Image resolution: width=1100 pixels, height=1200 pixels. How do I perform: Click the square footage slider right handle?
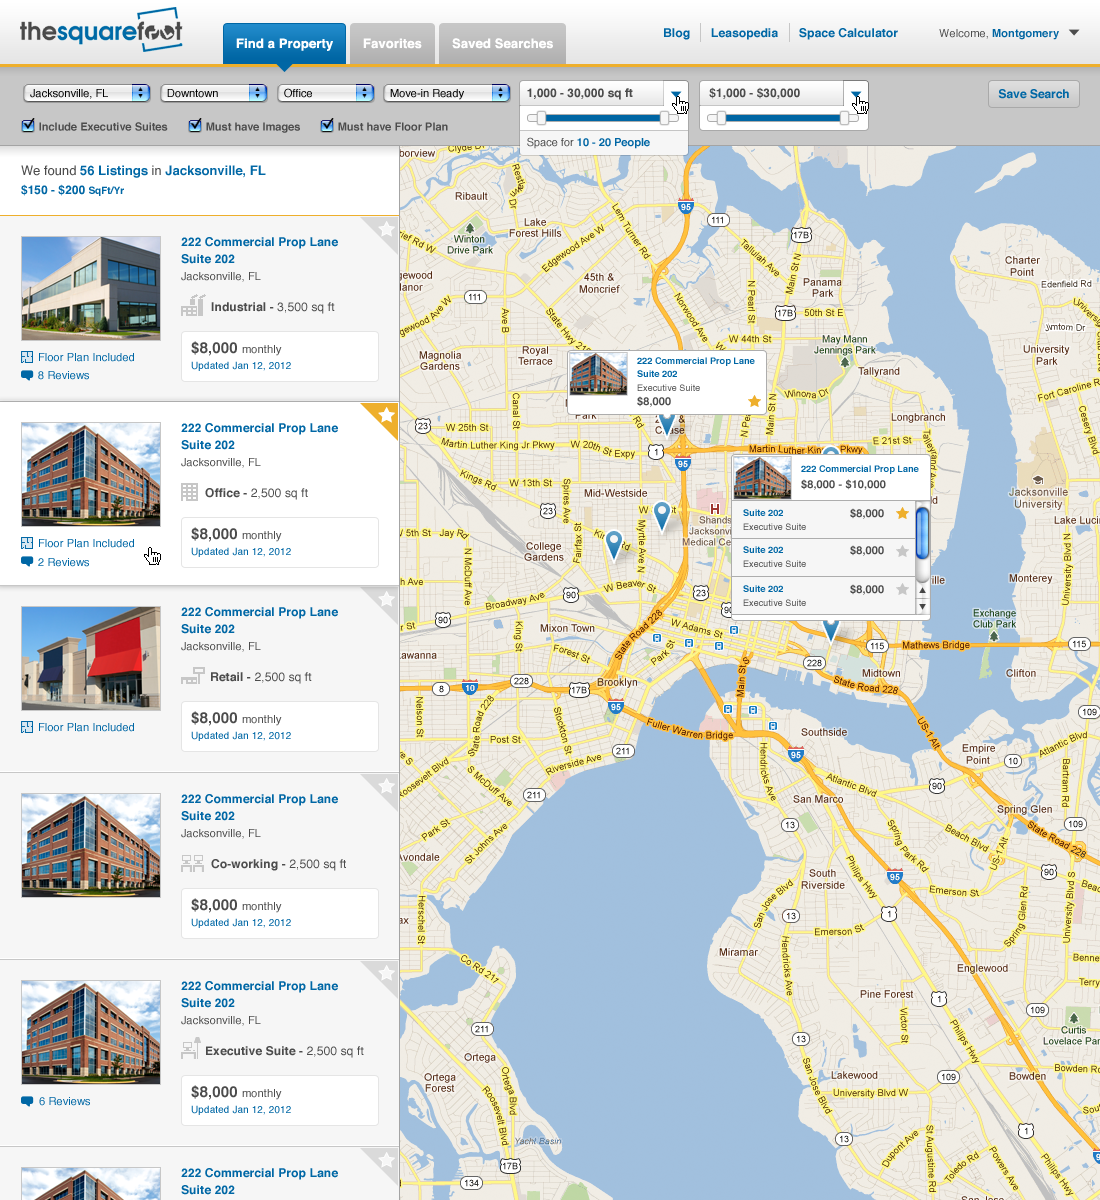coord(665,118)
